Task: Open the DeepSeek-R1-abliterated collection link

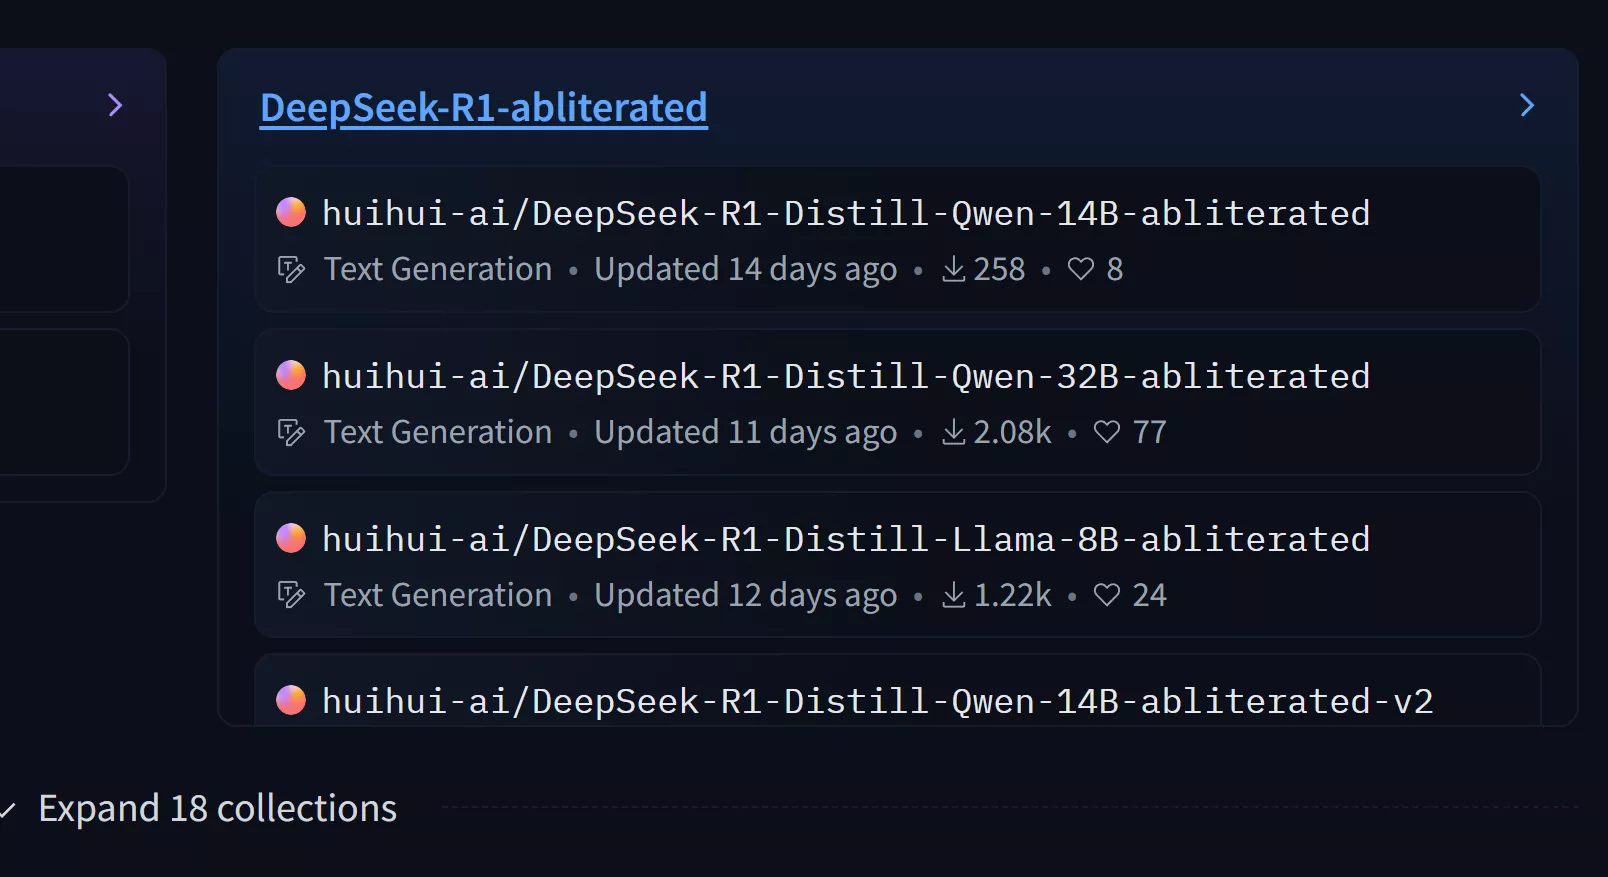Action: (483, 108)
